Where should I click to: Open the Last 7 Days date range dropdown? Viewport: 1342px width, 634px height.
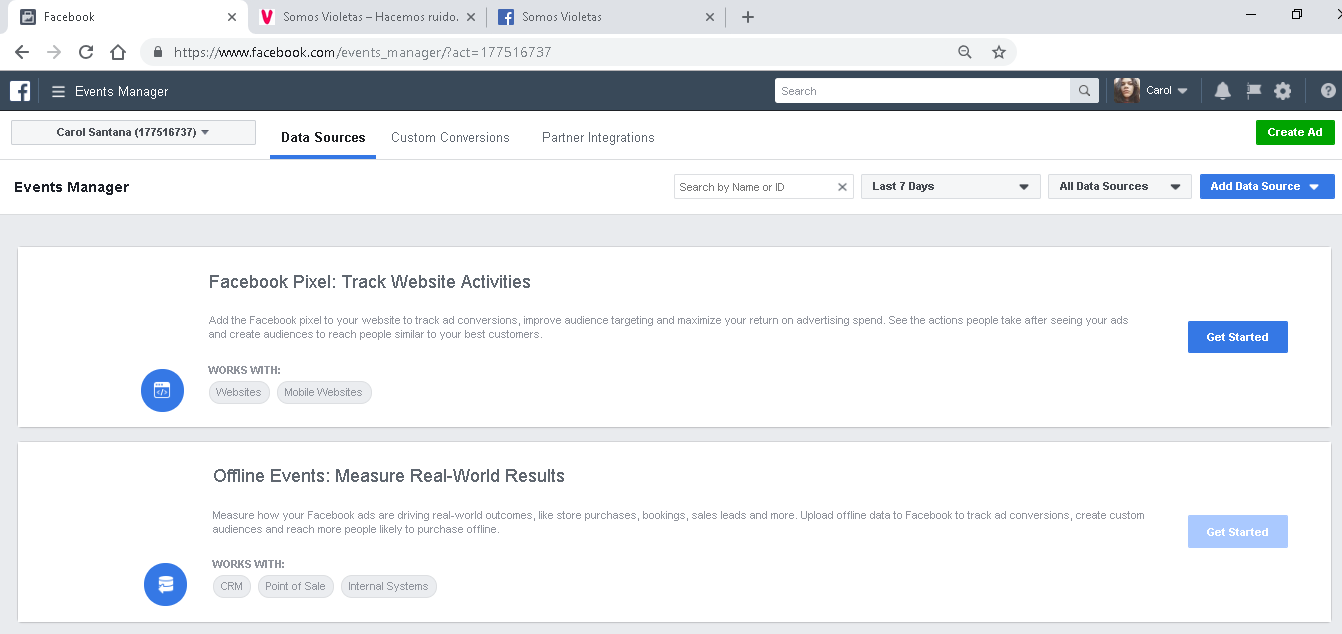(x=950, y=187)
